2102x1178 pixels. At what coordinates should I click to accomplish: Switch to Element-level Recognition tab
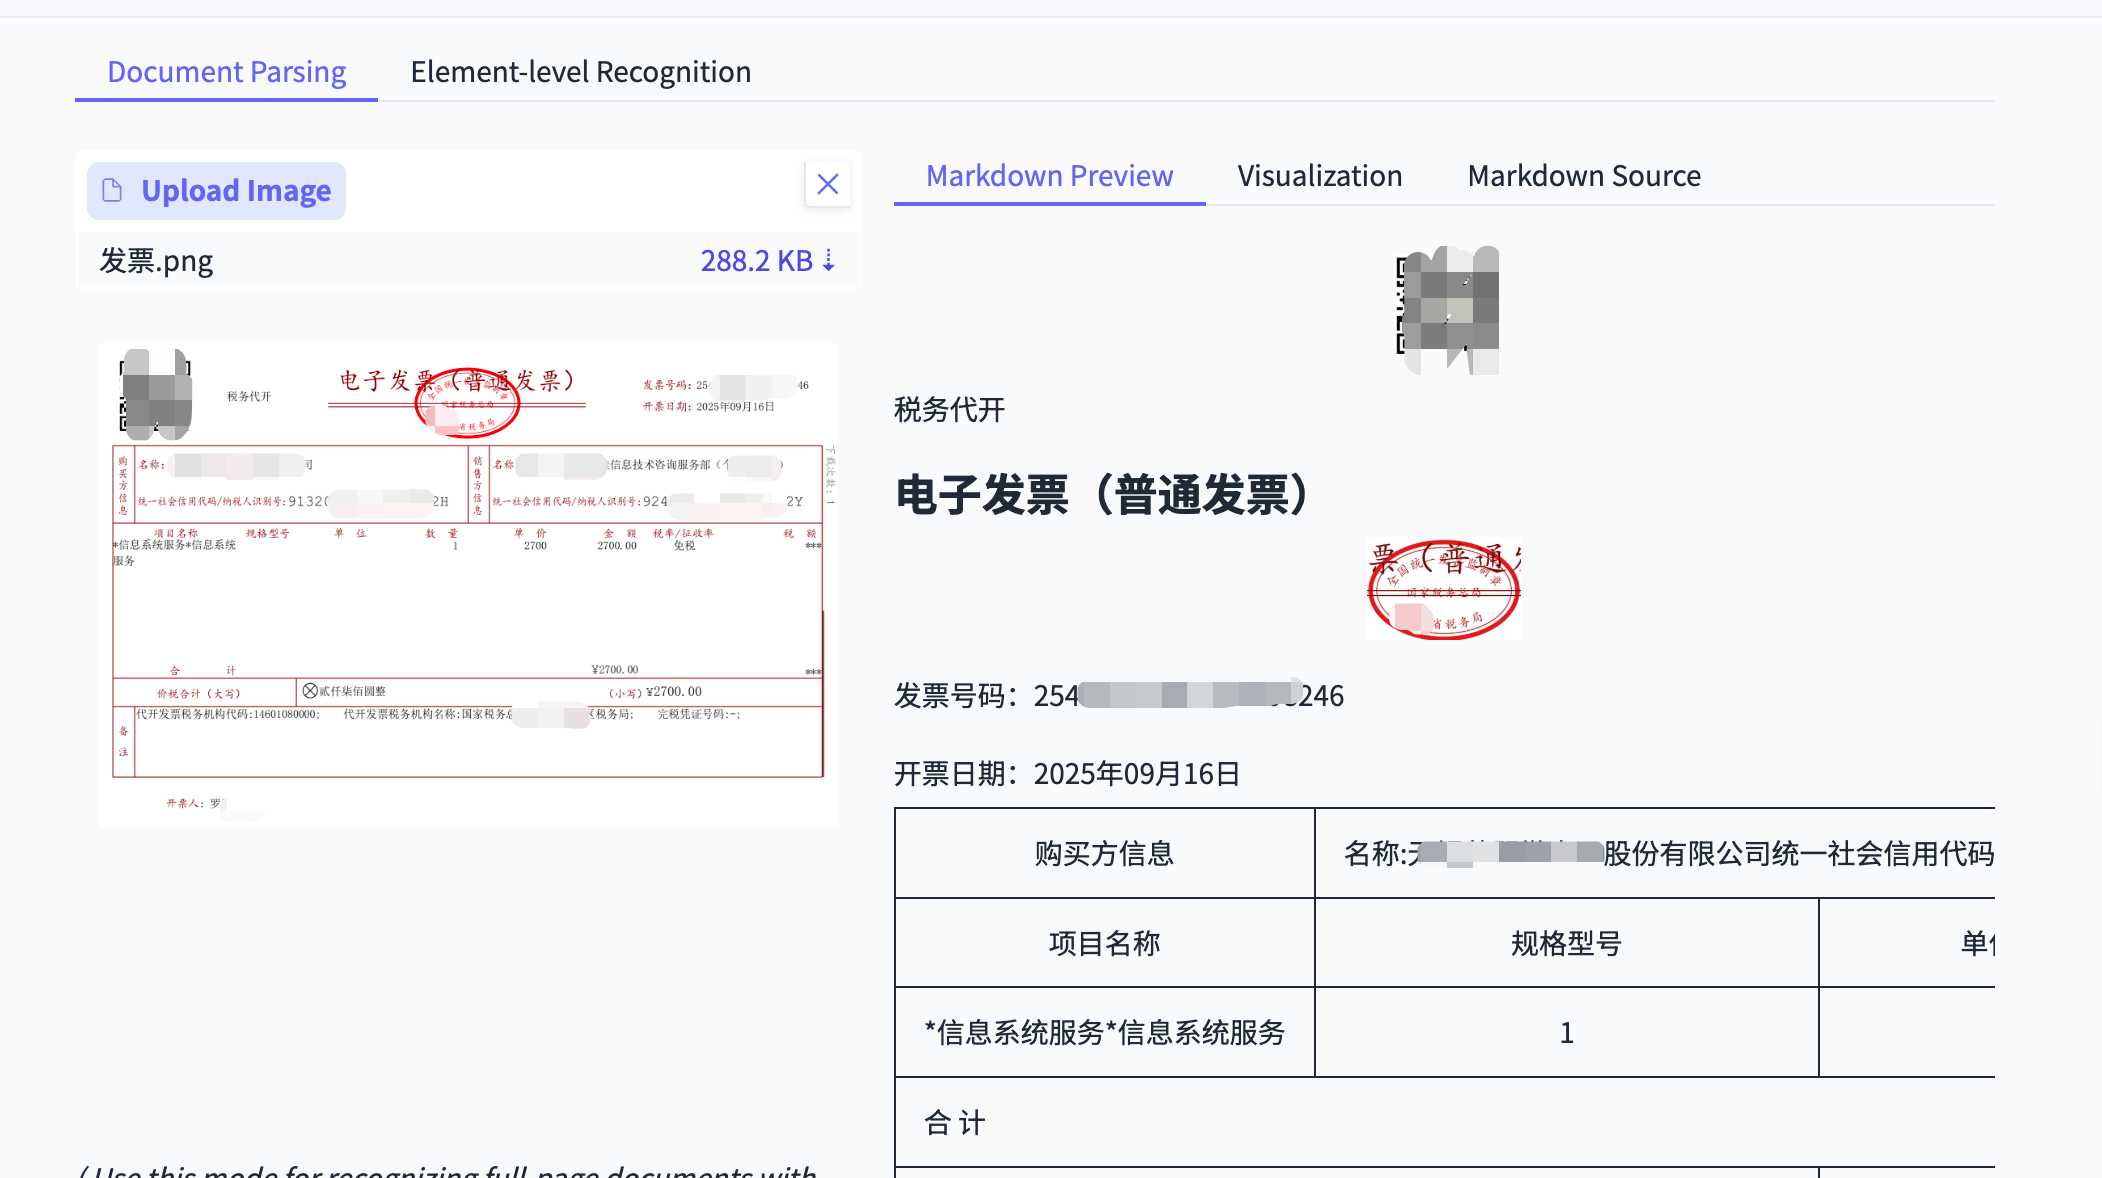579,71
